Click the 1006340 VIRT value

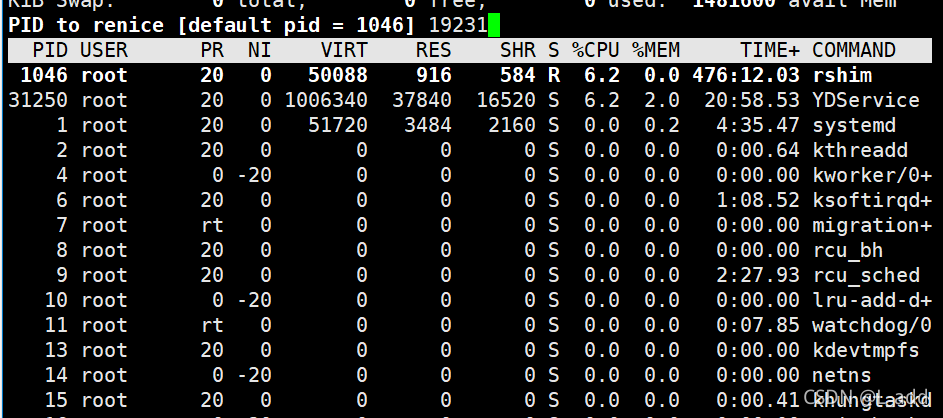326,100
